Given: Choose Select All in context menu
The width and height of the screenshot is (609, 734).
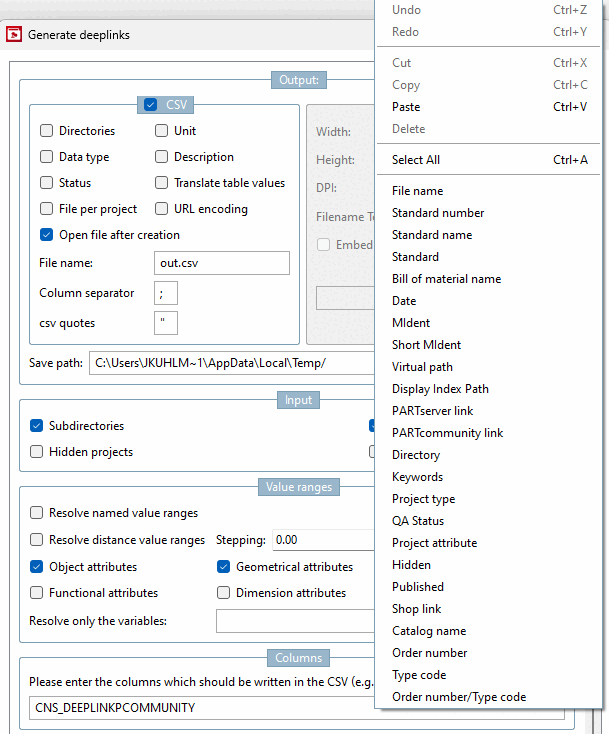Looking at the screenshot, I should (489, 160).
